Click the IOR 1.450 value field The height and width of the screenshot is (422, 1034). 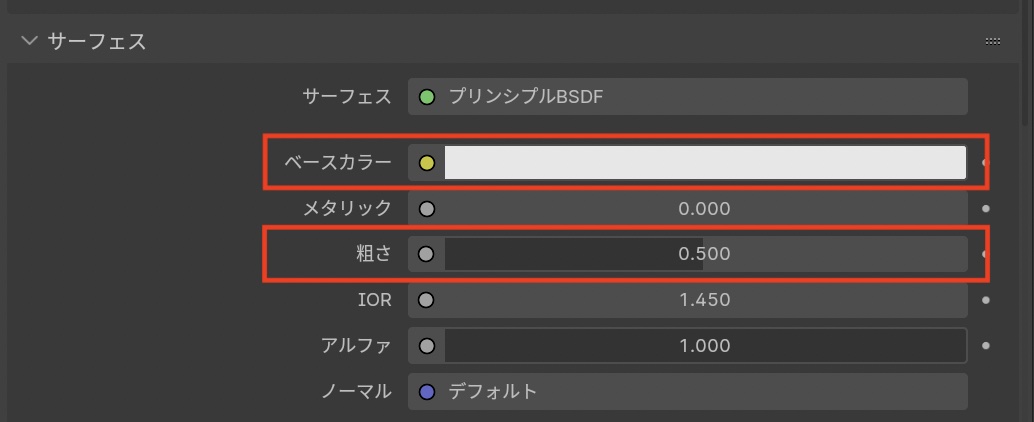pos(705,300)
